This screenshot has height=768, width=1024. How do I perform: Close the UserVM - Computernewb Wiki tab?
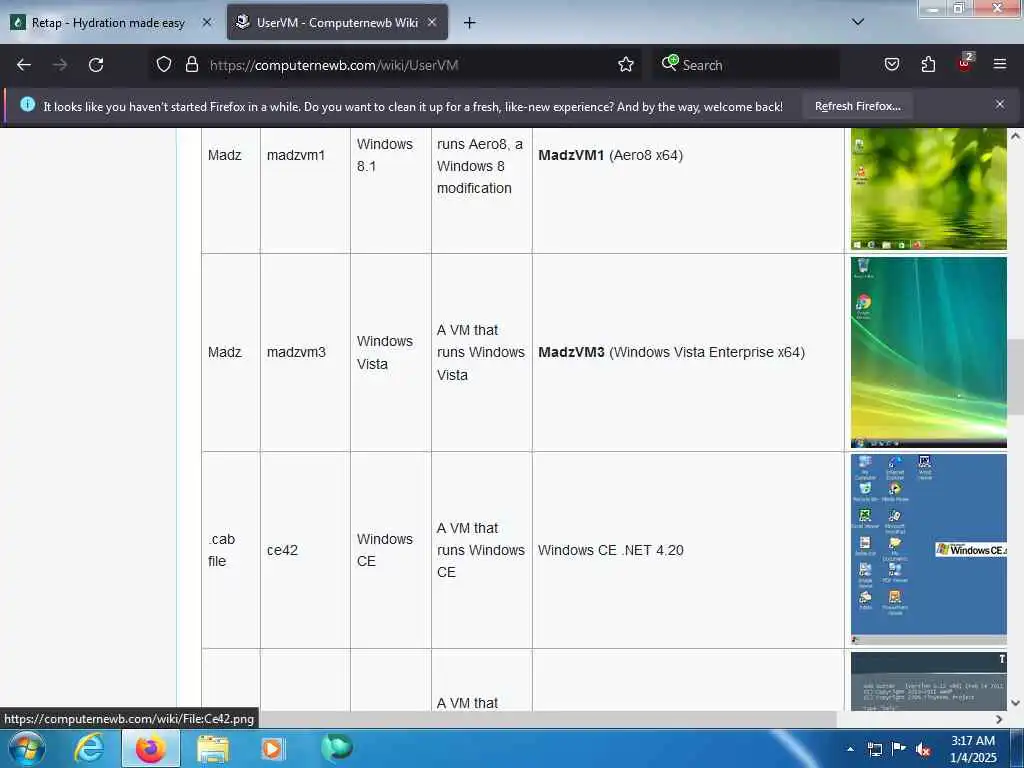pos(432,23)
